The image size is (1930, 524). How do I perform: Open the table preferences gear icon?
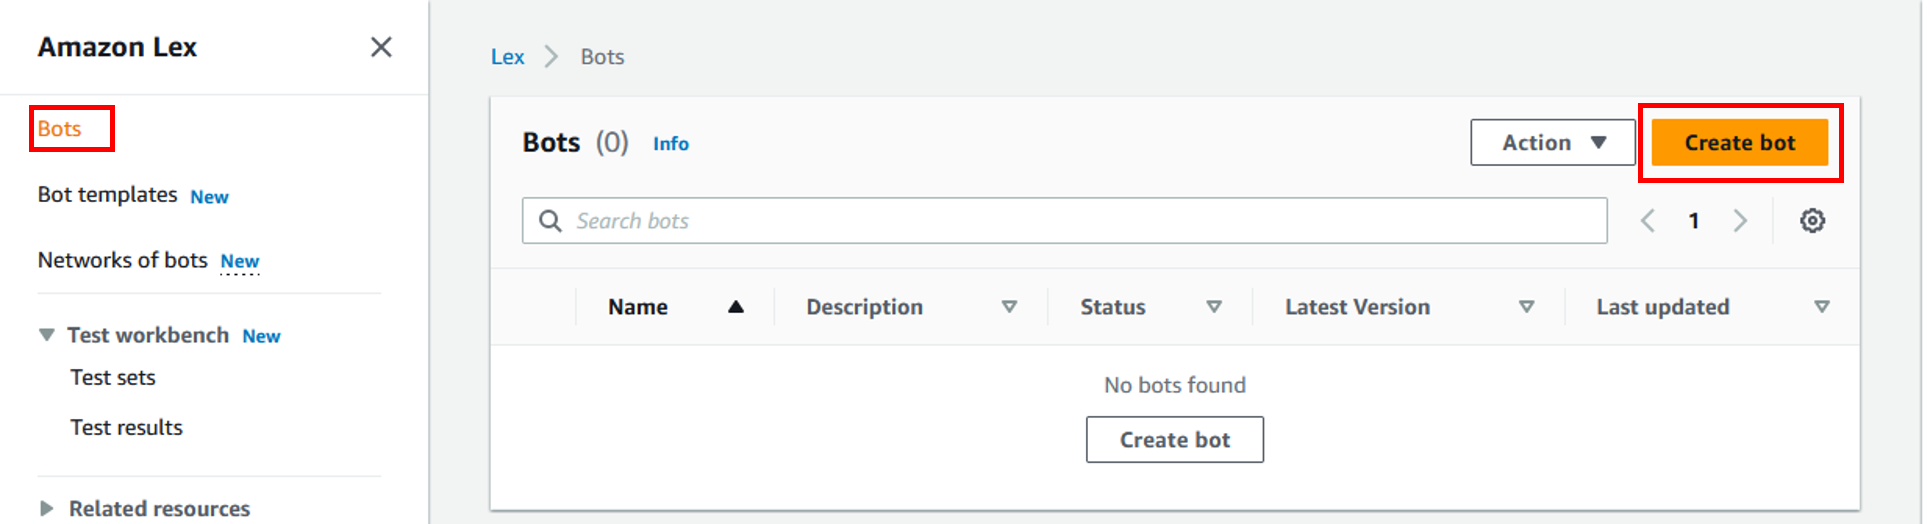tap(1812, 221)
